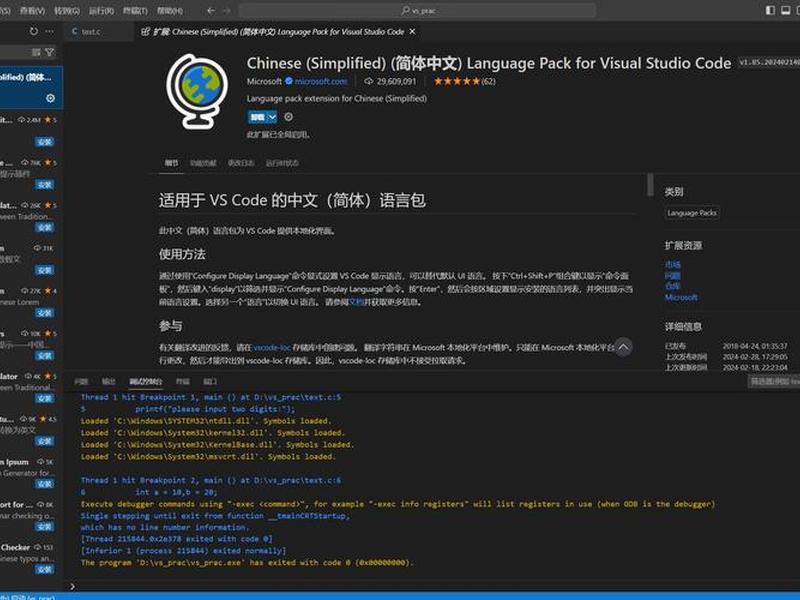Switch to the test.c editor tab
Viewport: 800px width, 600px height.
tap(91, 32)
